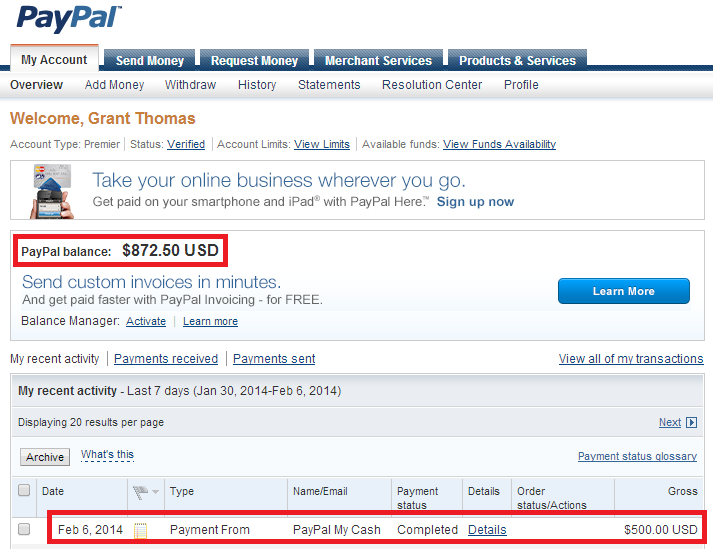Viewport: 713px width, 549px height.
Task: Select Withdraw in the submenu
Action: click(x=191, y=85)
